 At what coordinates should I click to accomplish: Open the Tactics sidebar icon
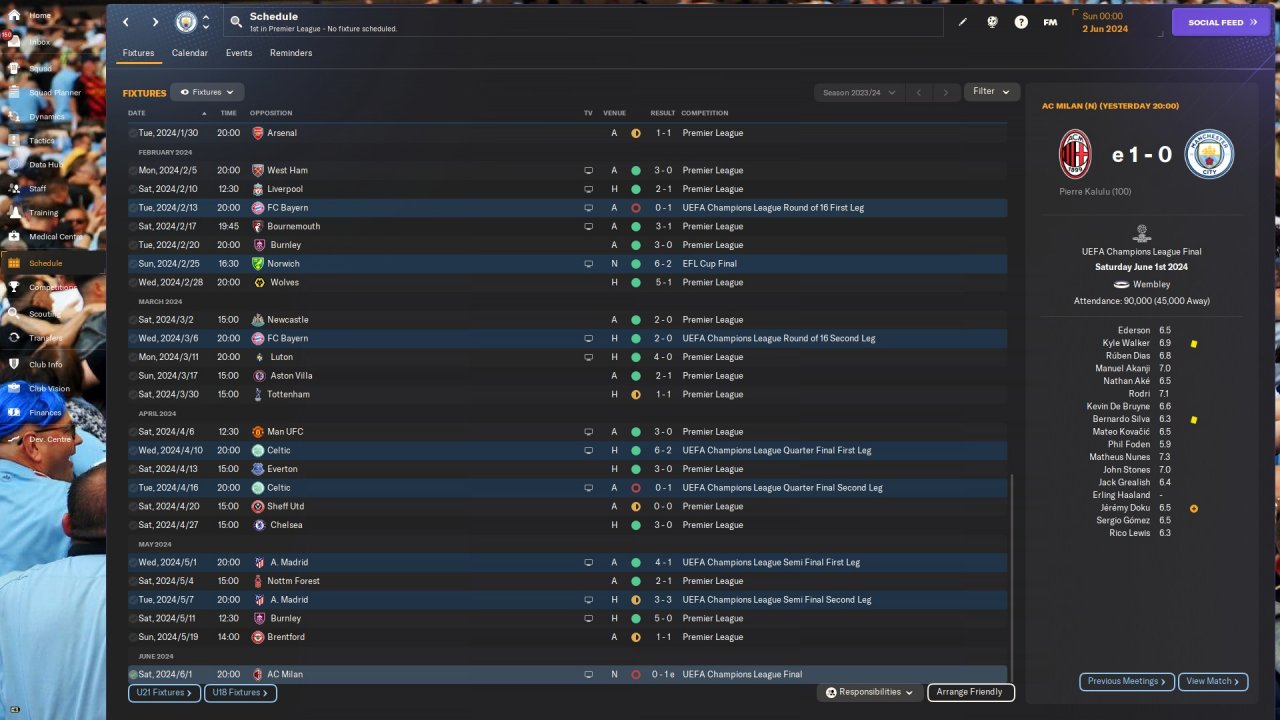pyautogui.click(x=14, y=140)
